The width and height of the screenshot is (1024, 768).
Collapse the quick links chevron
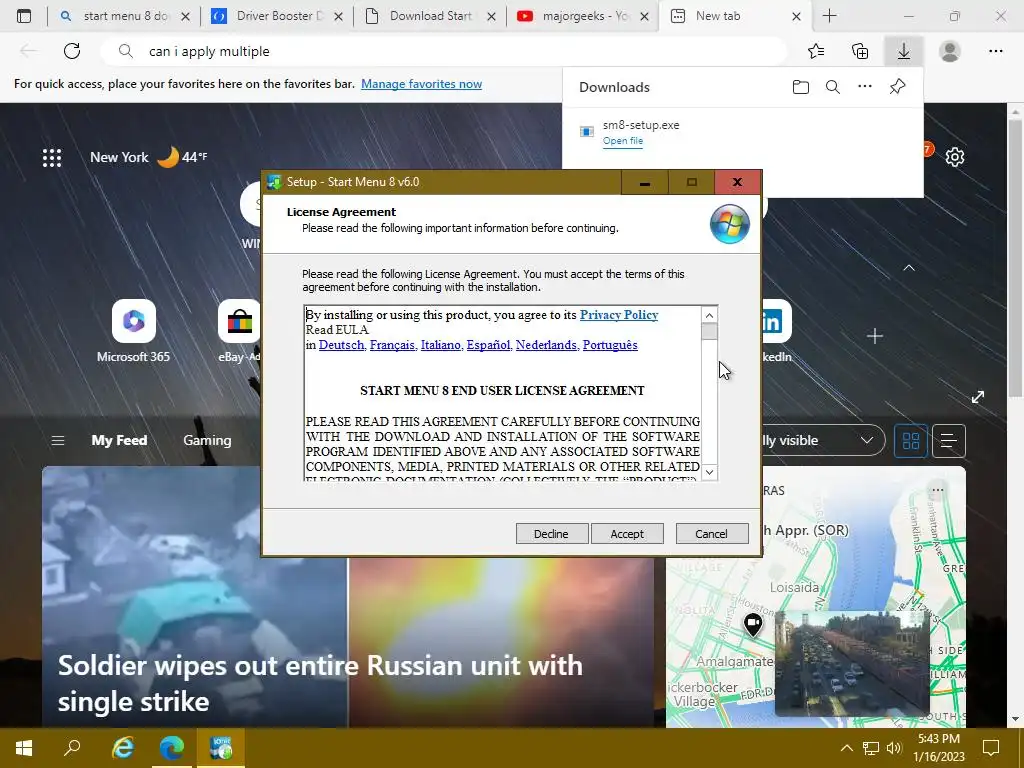click(908, 268)
